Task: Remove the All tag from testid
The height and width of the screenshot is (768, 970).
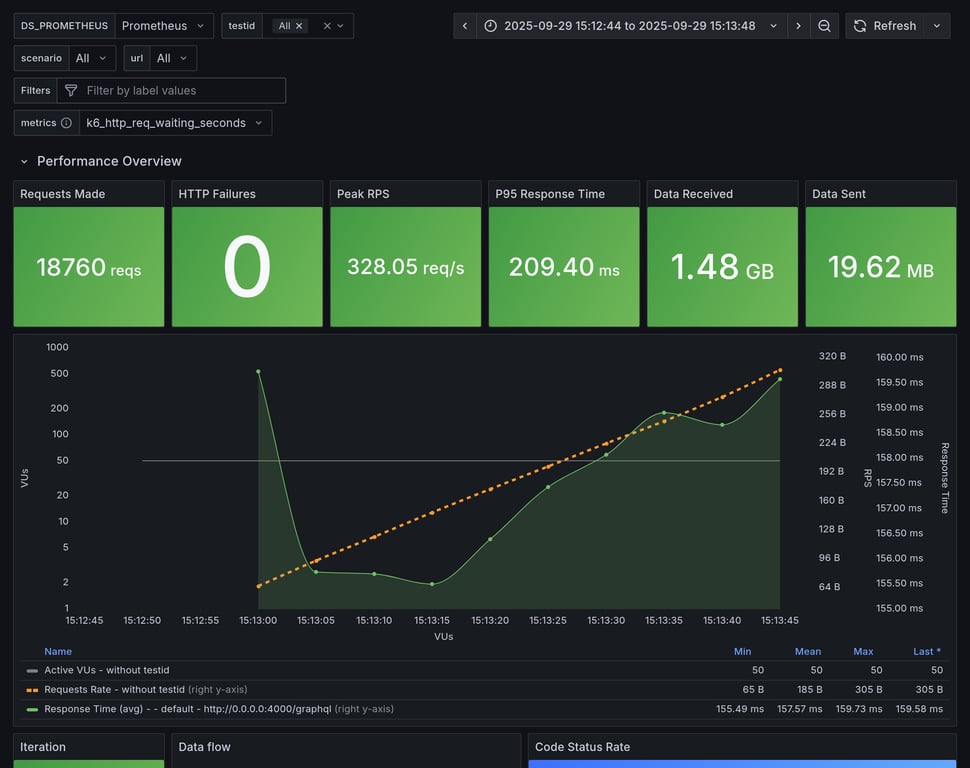Action: click(299, 26)
